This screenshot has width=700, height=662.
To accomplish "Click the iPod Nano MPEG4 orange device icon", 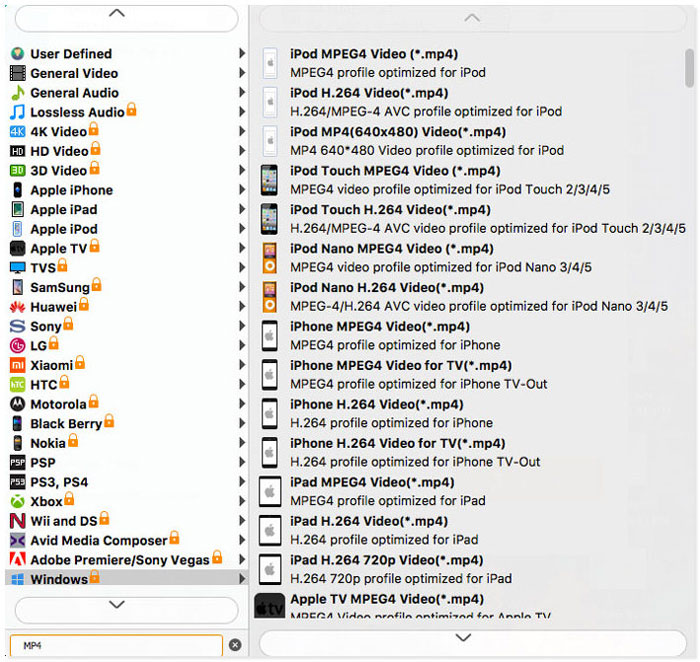I will [269, 258].
